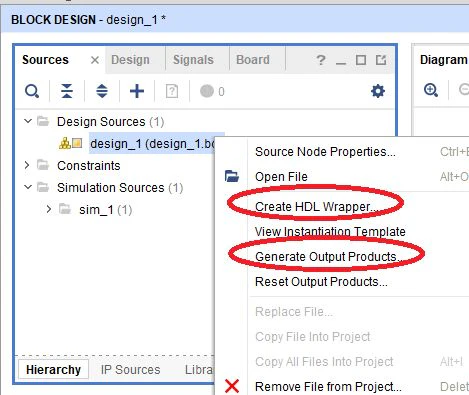Open the Diagram tab
The width and height of the screenshot is (469, 395).
coord(443,60)
